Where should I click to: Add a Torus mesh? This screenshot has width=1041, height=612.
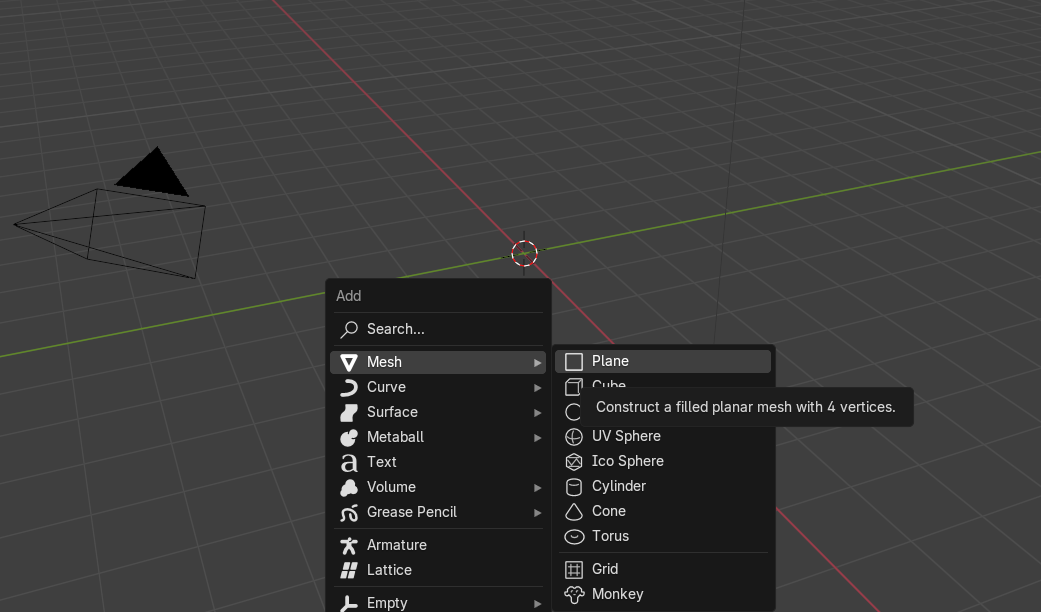[x=663, y=536]
